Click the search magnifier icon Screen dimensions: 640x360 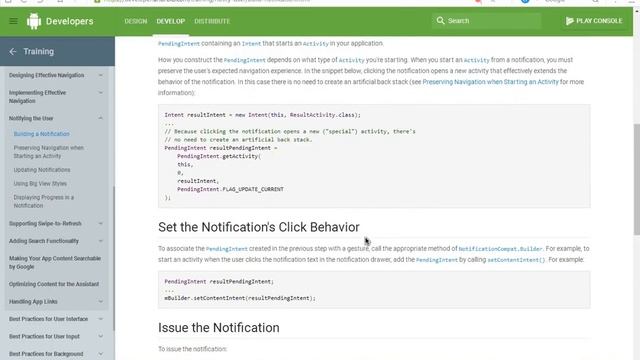coord(440,20)
